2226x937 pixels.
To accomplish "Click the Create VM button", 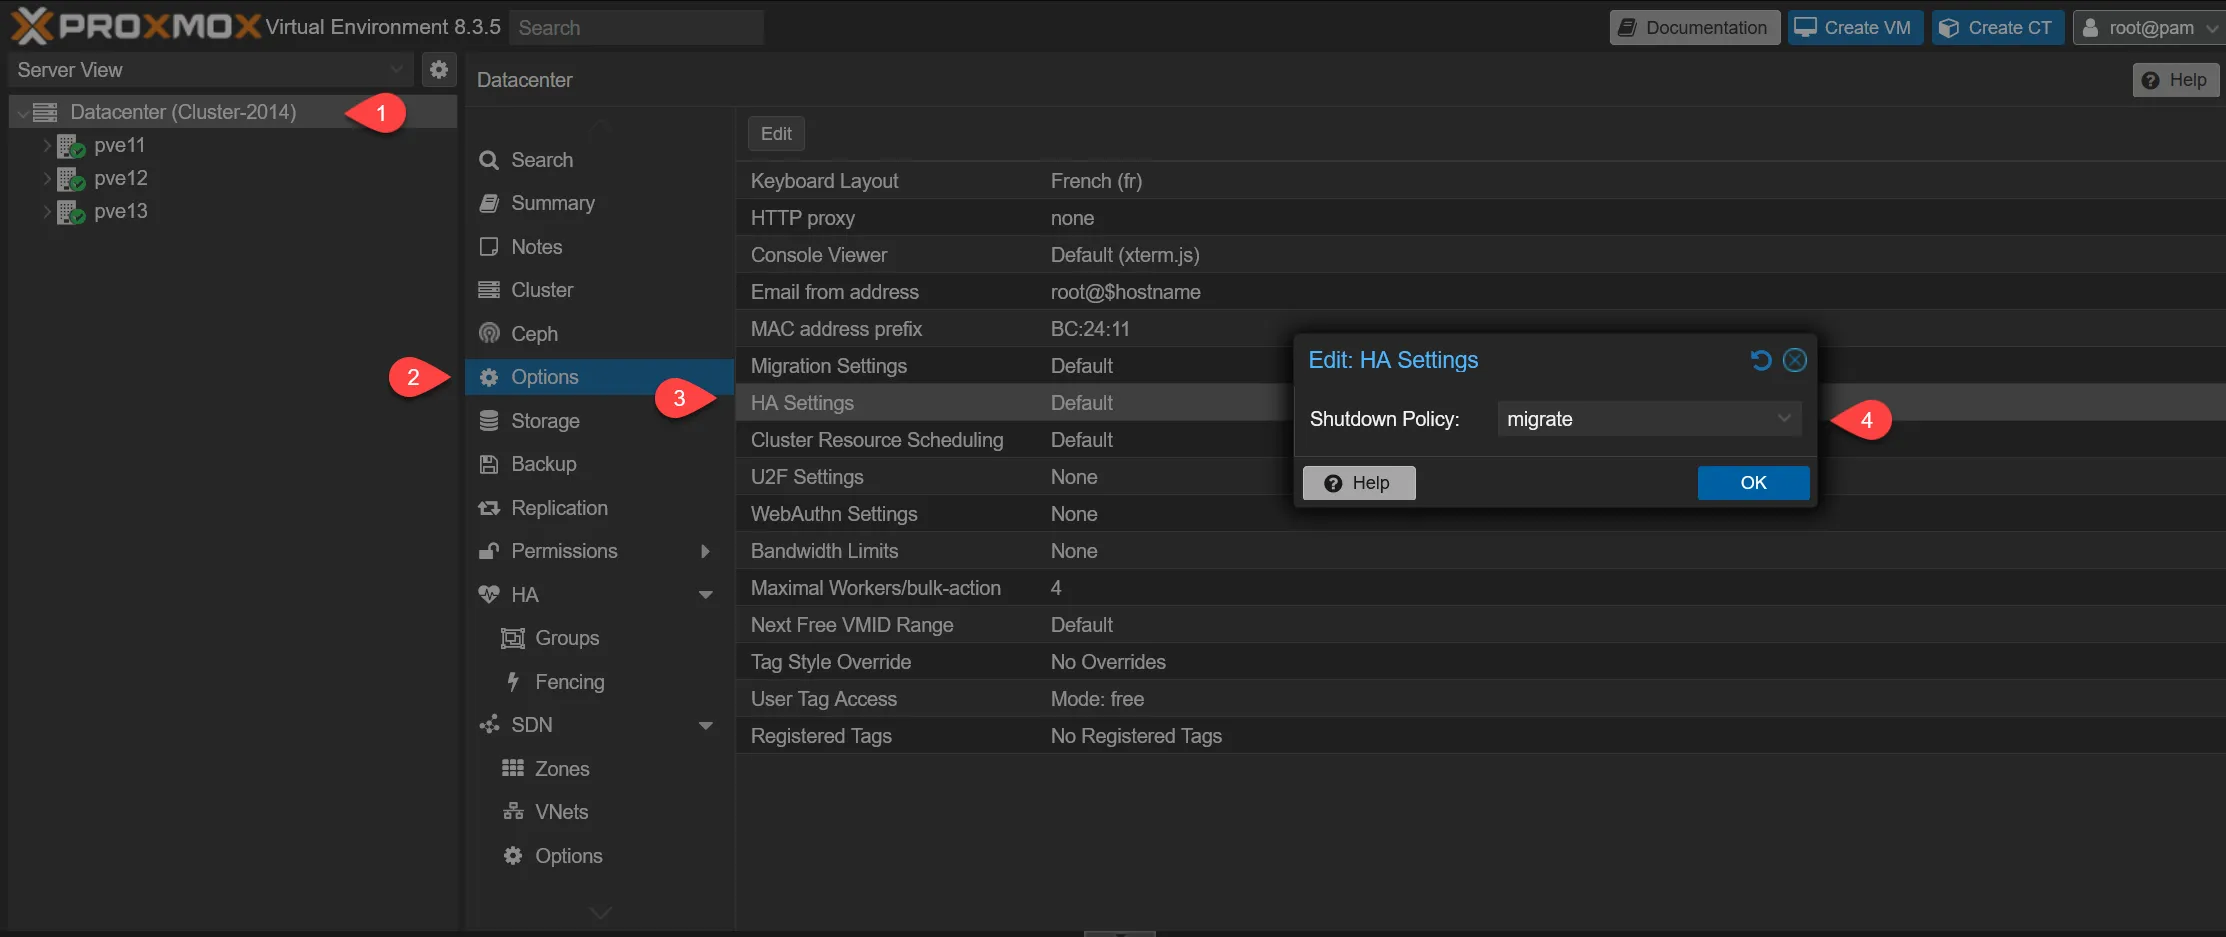I will [1854, 28].
